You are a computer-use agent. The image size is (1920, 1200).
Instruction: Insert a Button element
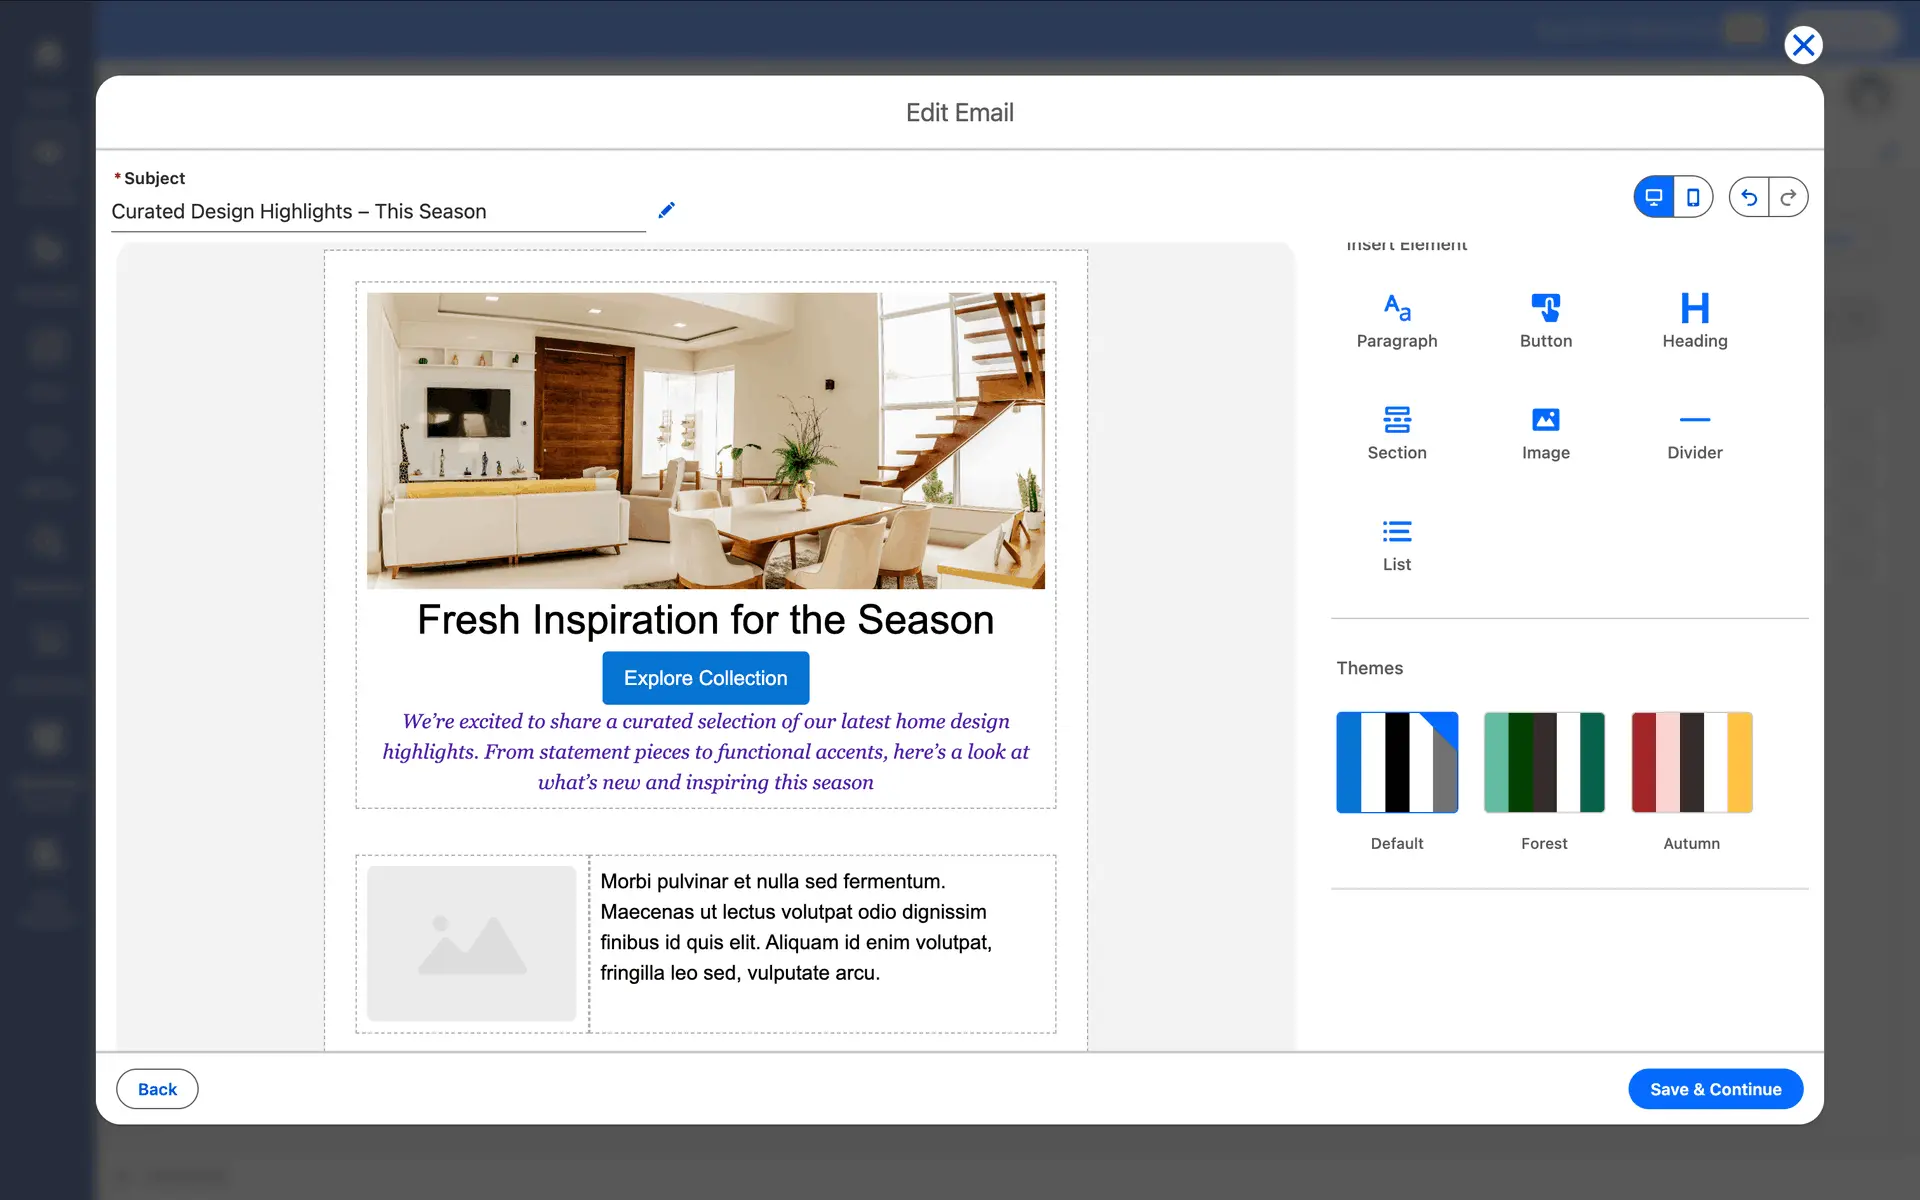coord(1545,320)
